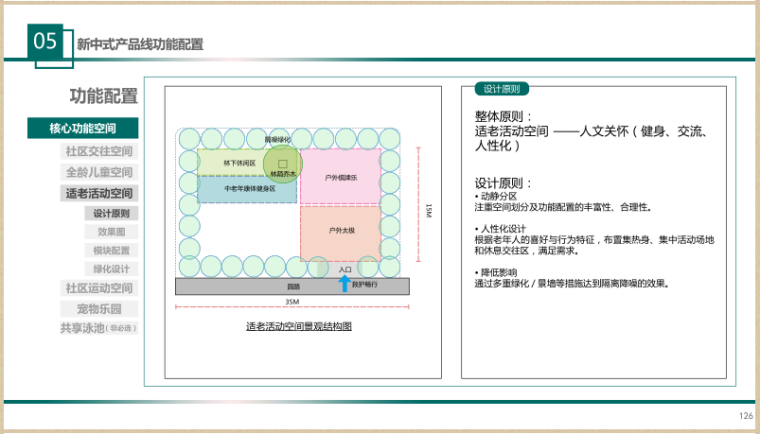Select 全龄儿童空间 in the sidebar
This screenshot has height=434, width=760.
(x=99, y=172)
